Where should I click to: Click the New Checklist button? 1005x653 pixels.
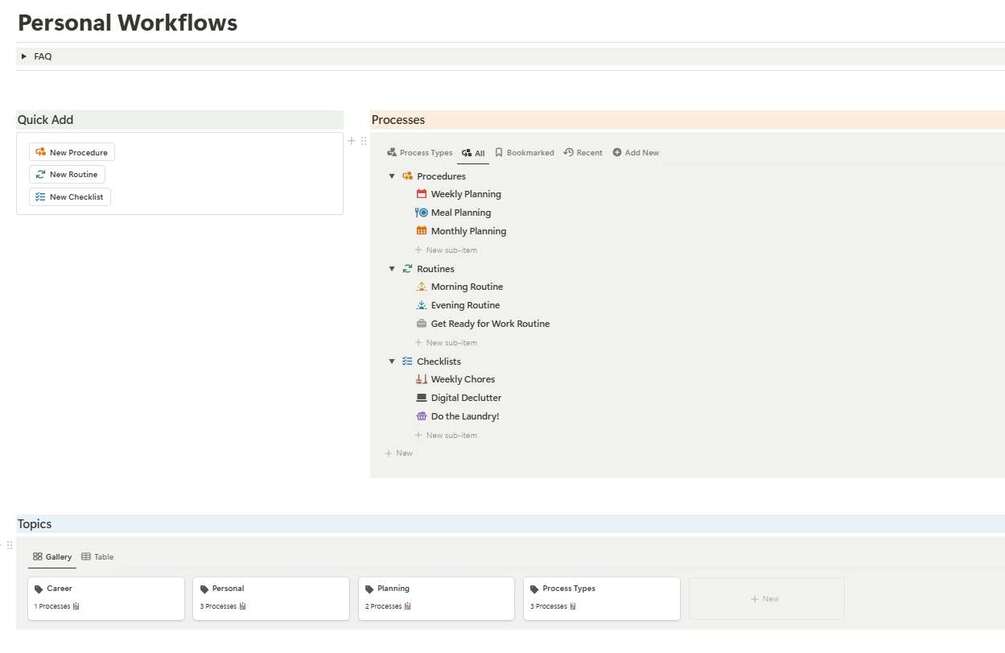[70, 197]
